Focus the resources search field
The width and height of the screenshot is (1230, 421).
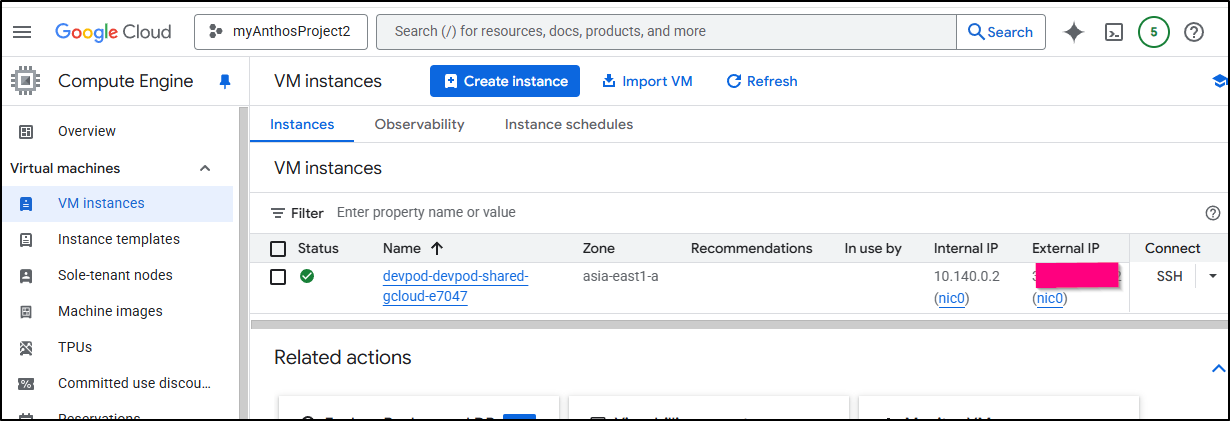[666, 31]
